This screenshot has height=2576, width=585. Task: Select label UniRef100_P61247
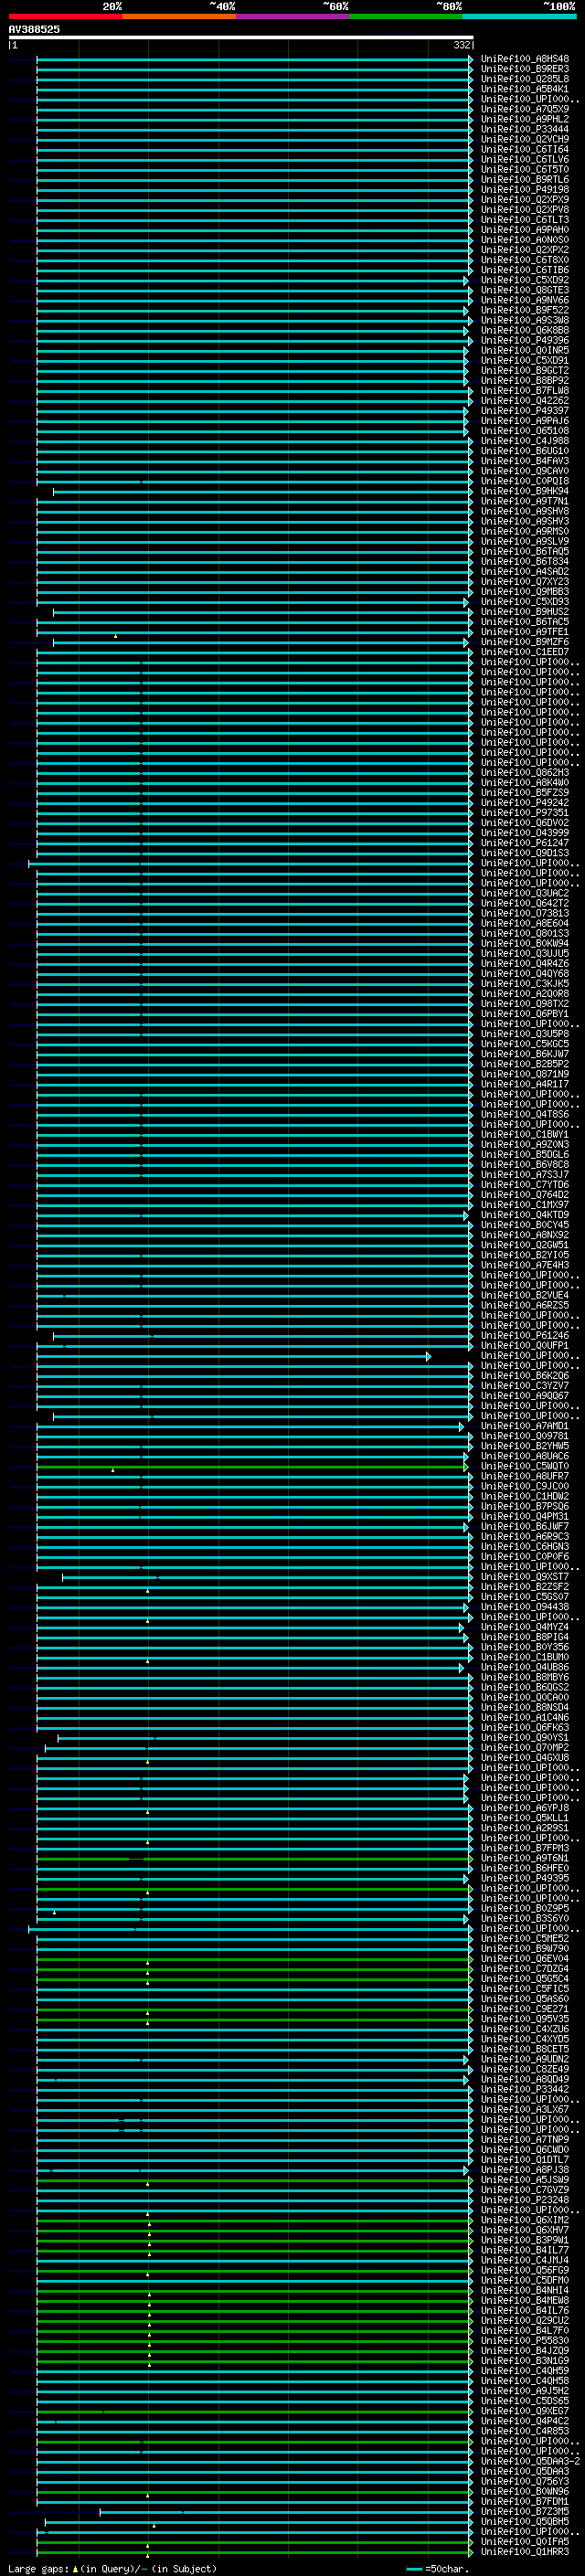525,843
